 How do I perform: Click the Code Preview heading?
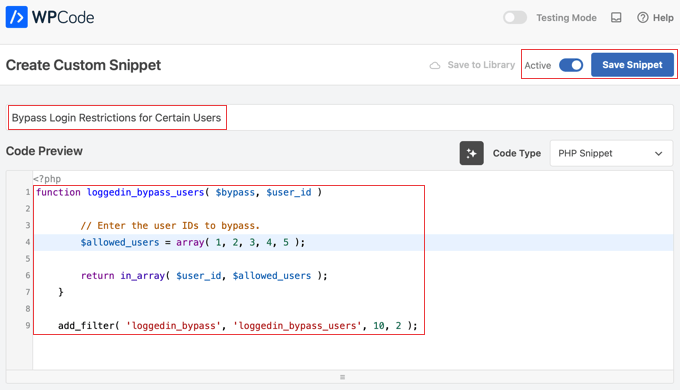click(44, 151)
